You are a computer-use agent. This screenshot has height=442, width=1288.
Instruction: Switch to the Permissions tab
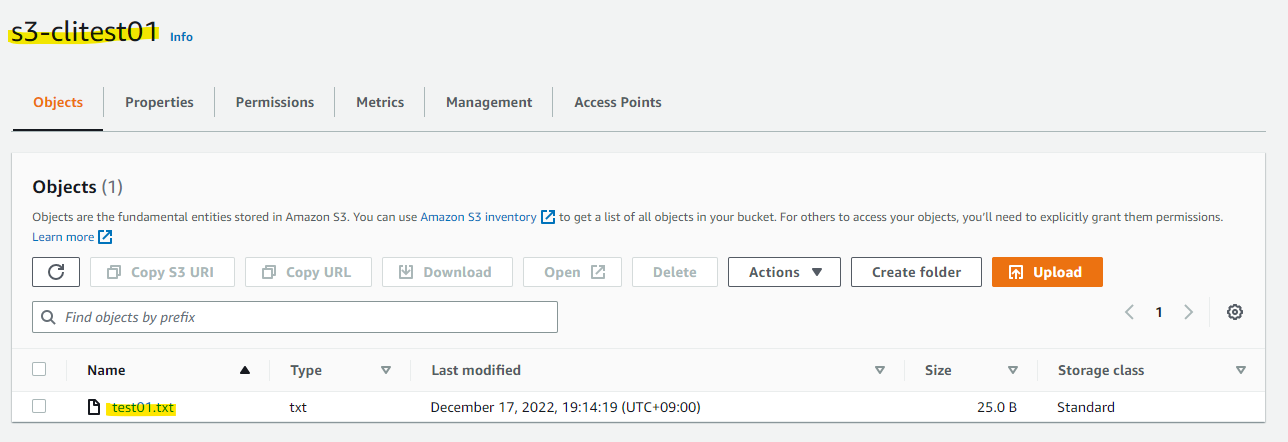coord(275,102)
